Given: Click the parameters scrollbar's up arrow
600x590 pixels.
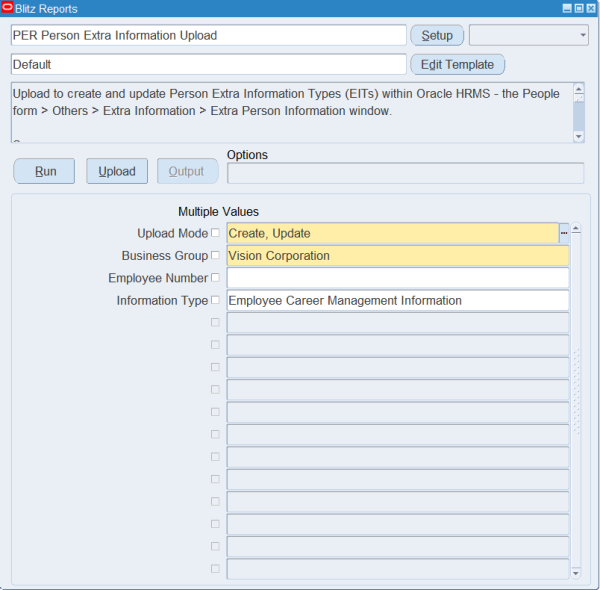Looking at the screenshot, I should click(576, 229).
